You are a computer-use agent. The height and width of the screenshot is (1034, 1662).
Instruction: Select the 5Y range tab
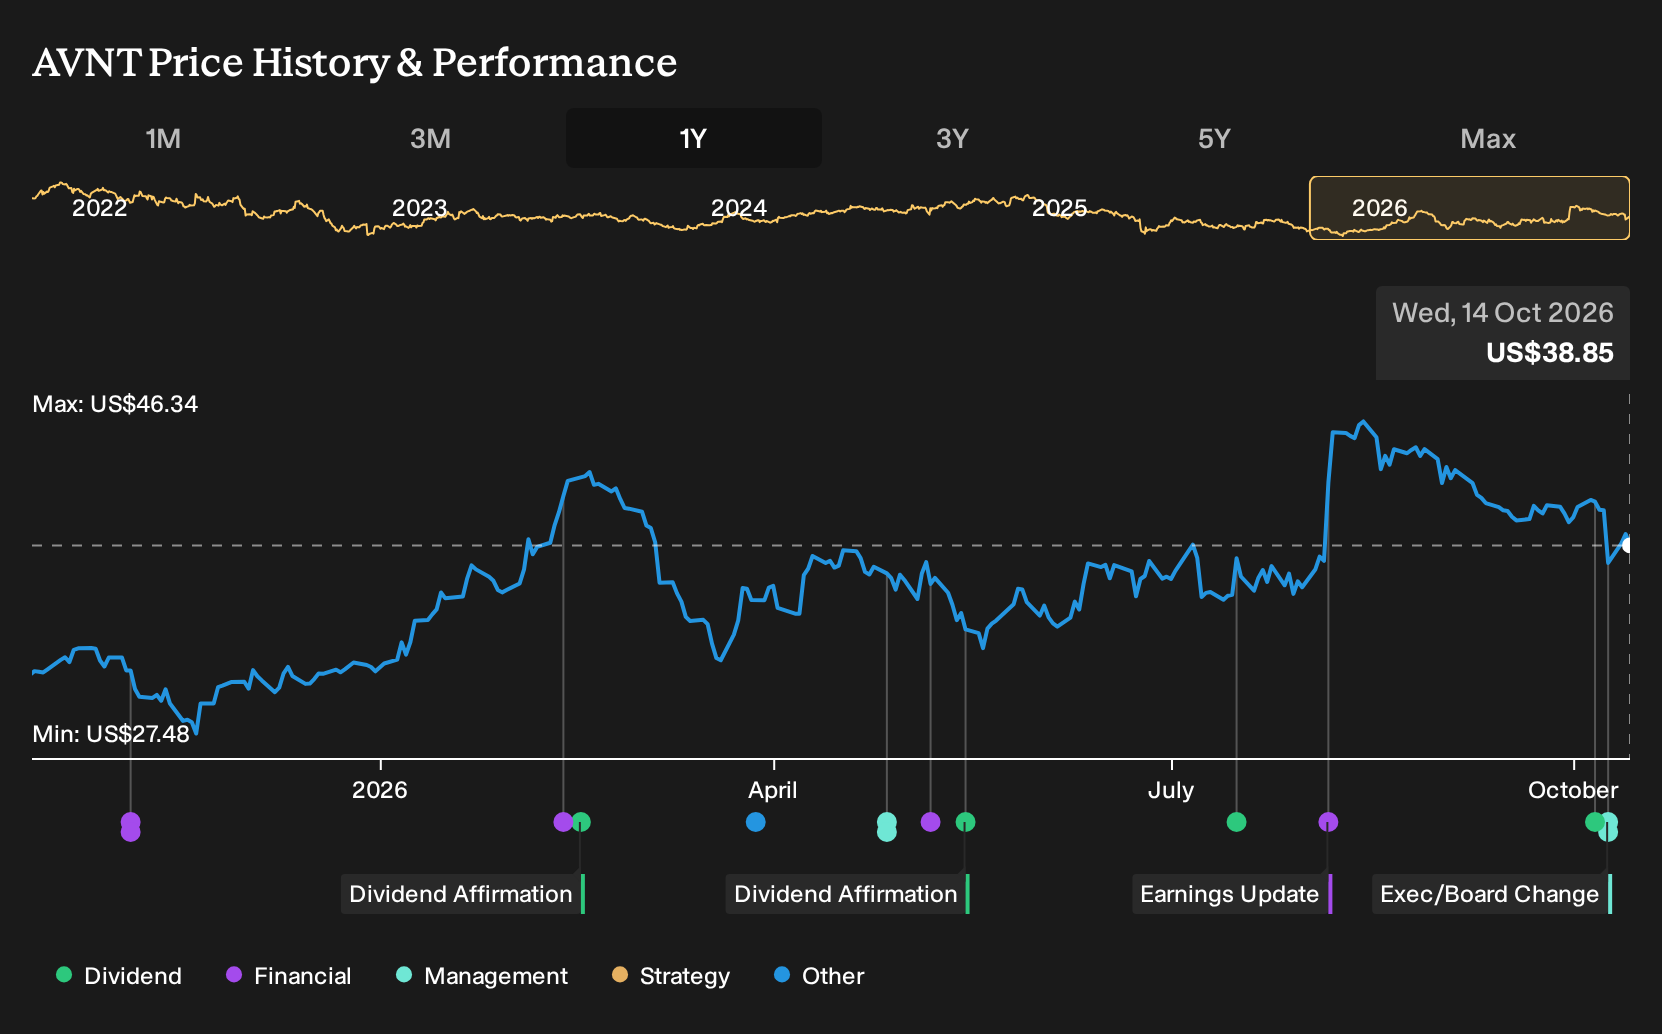coord(1214,138)
